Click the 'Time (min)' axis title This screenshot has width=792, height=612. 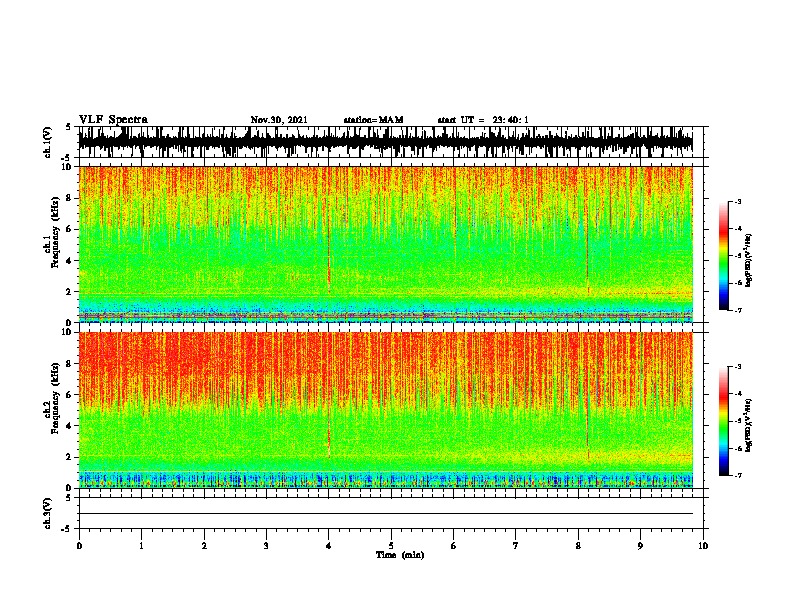(400, 555)
